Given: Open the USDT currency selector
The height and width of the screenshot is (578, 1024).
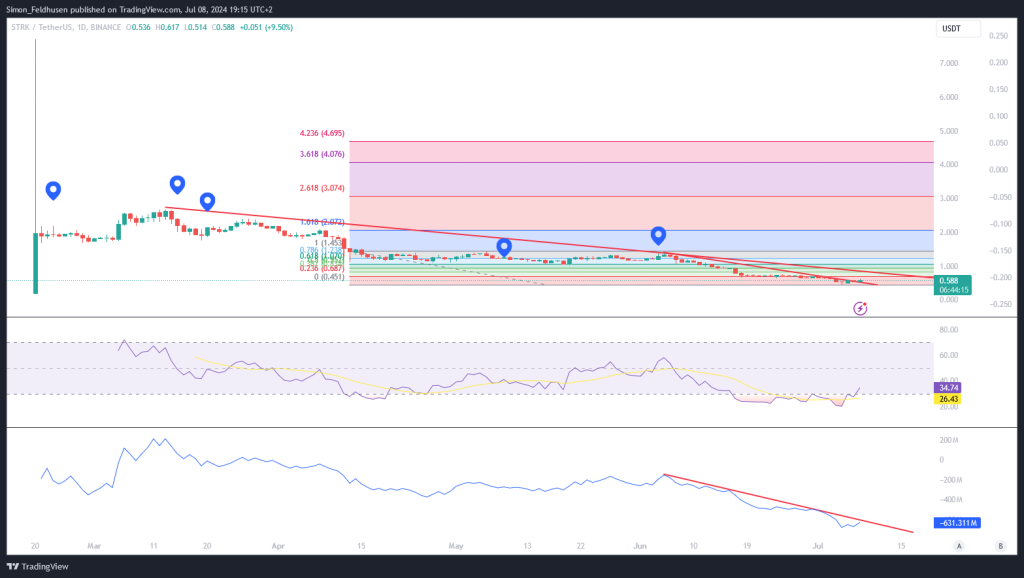Looking at the screenshot, I should 958,29.
